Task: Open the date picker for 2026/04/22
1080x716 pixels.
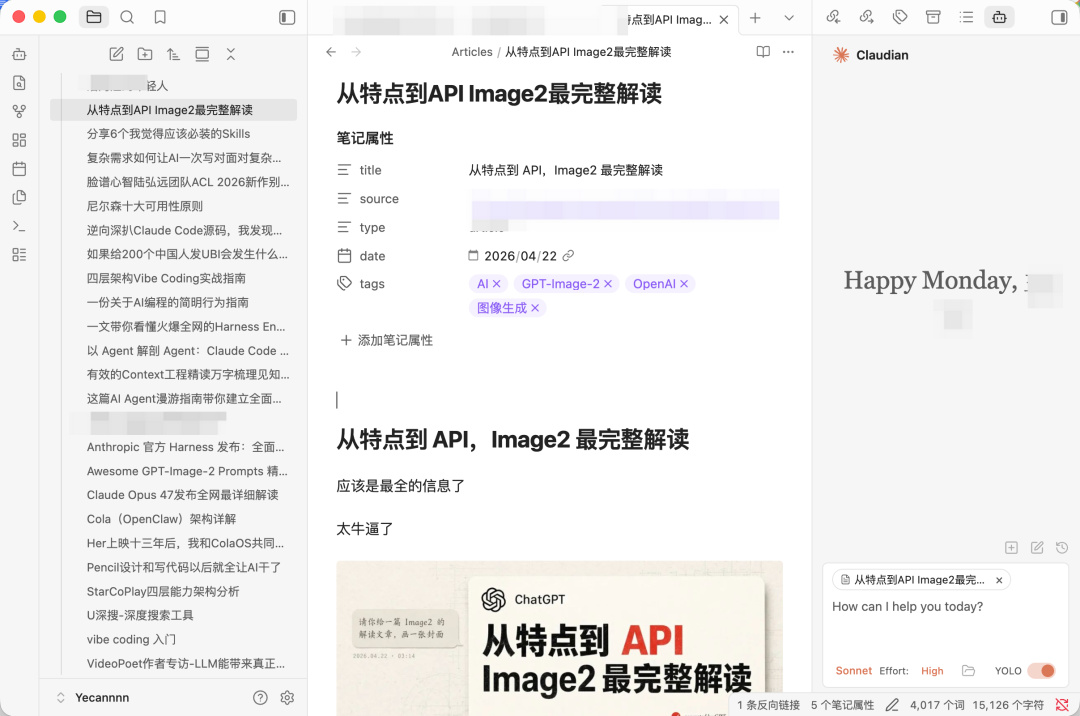Action: tap(472, 255)
